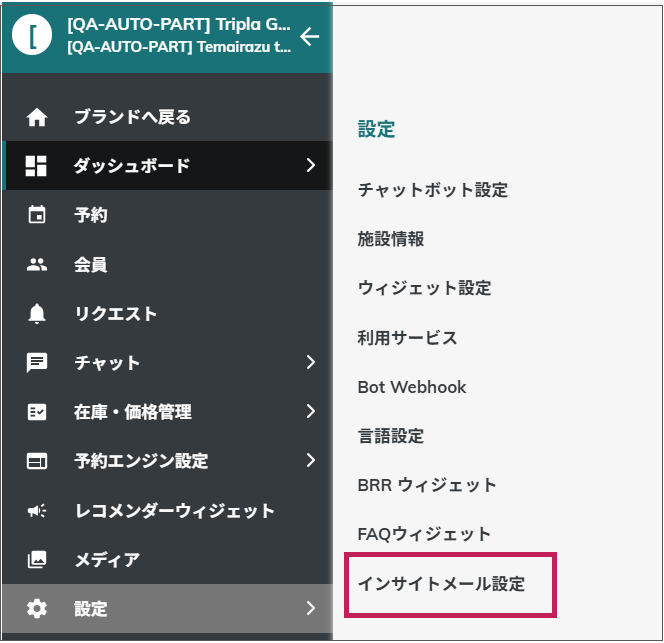
Task: Click the photo library icon beside メディア
Action: click(37, 560)
